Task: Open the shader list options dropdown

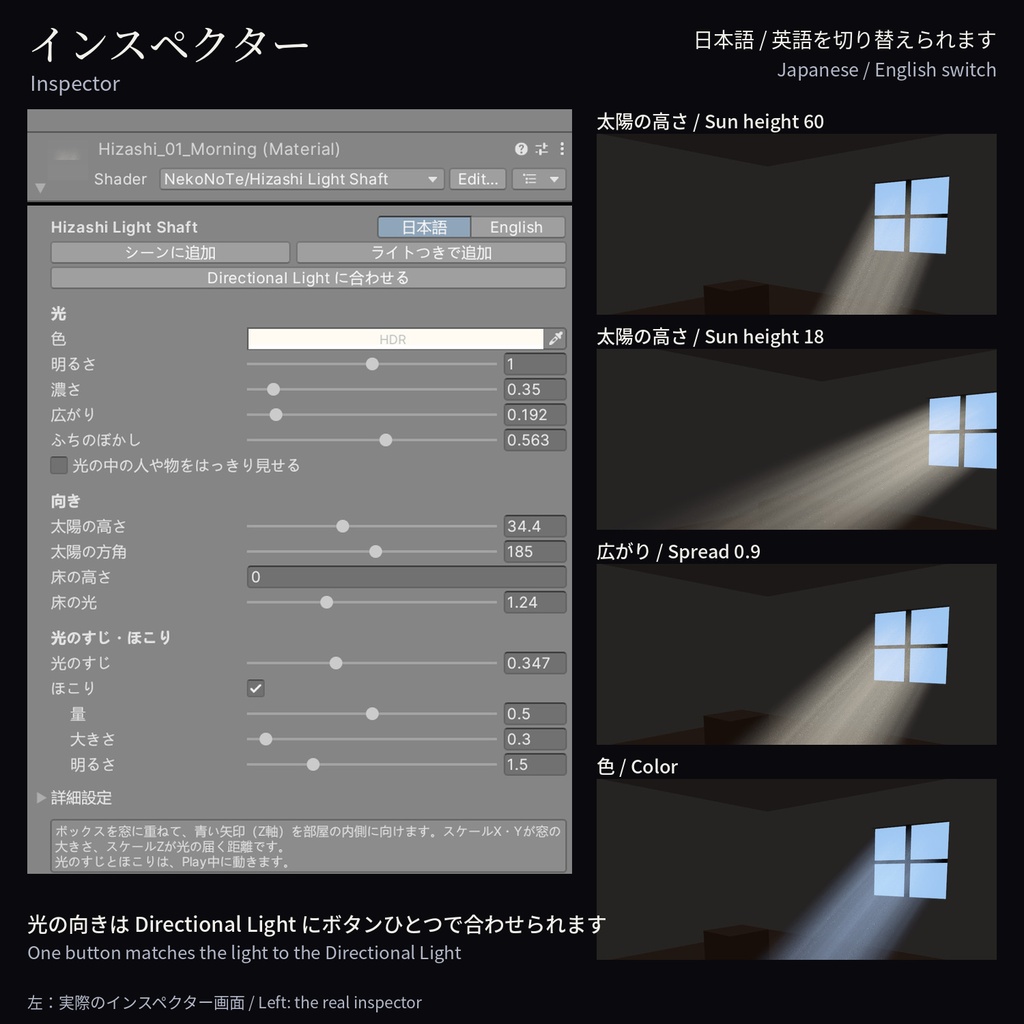Action: (539, 179)
